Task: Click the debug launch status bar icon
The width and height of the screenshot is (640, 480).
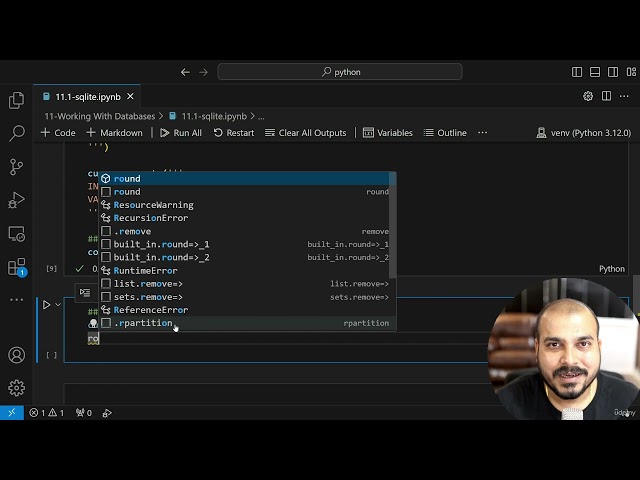Action: point(107,413)
